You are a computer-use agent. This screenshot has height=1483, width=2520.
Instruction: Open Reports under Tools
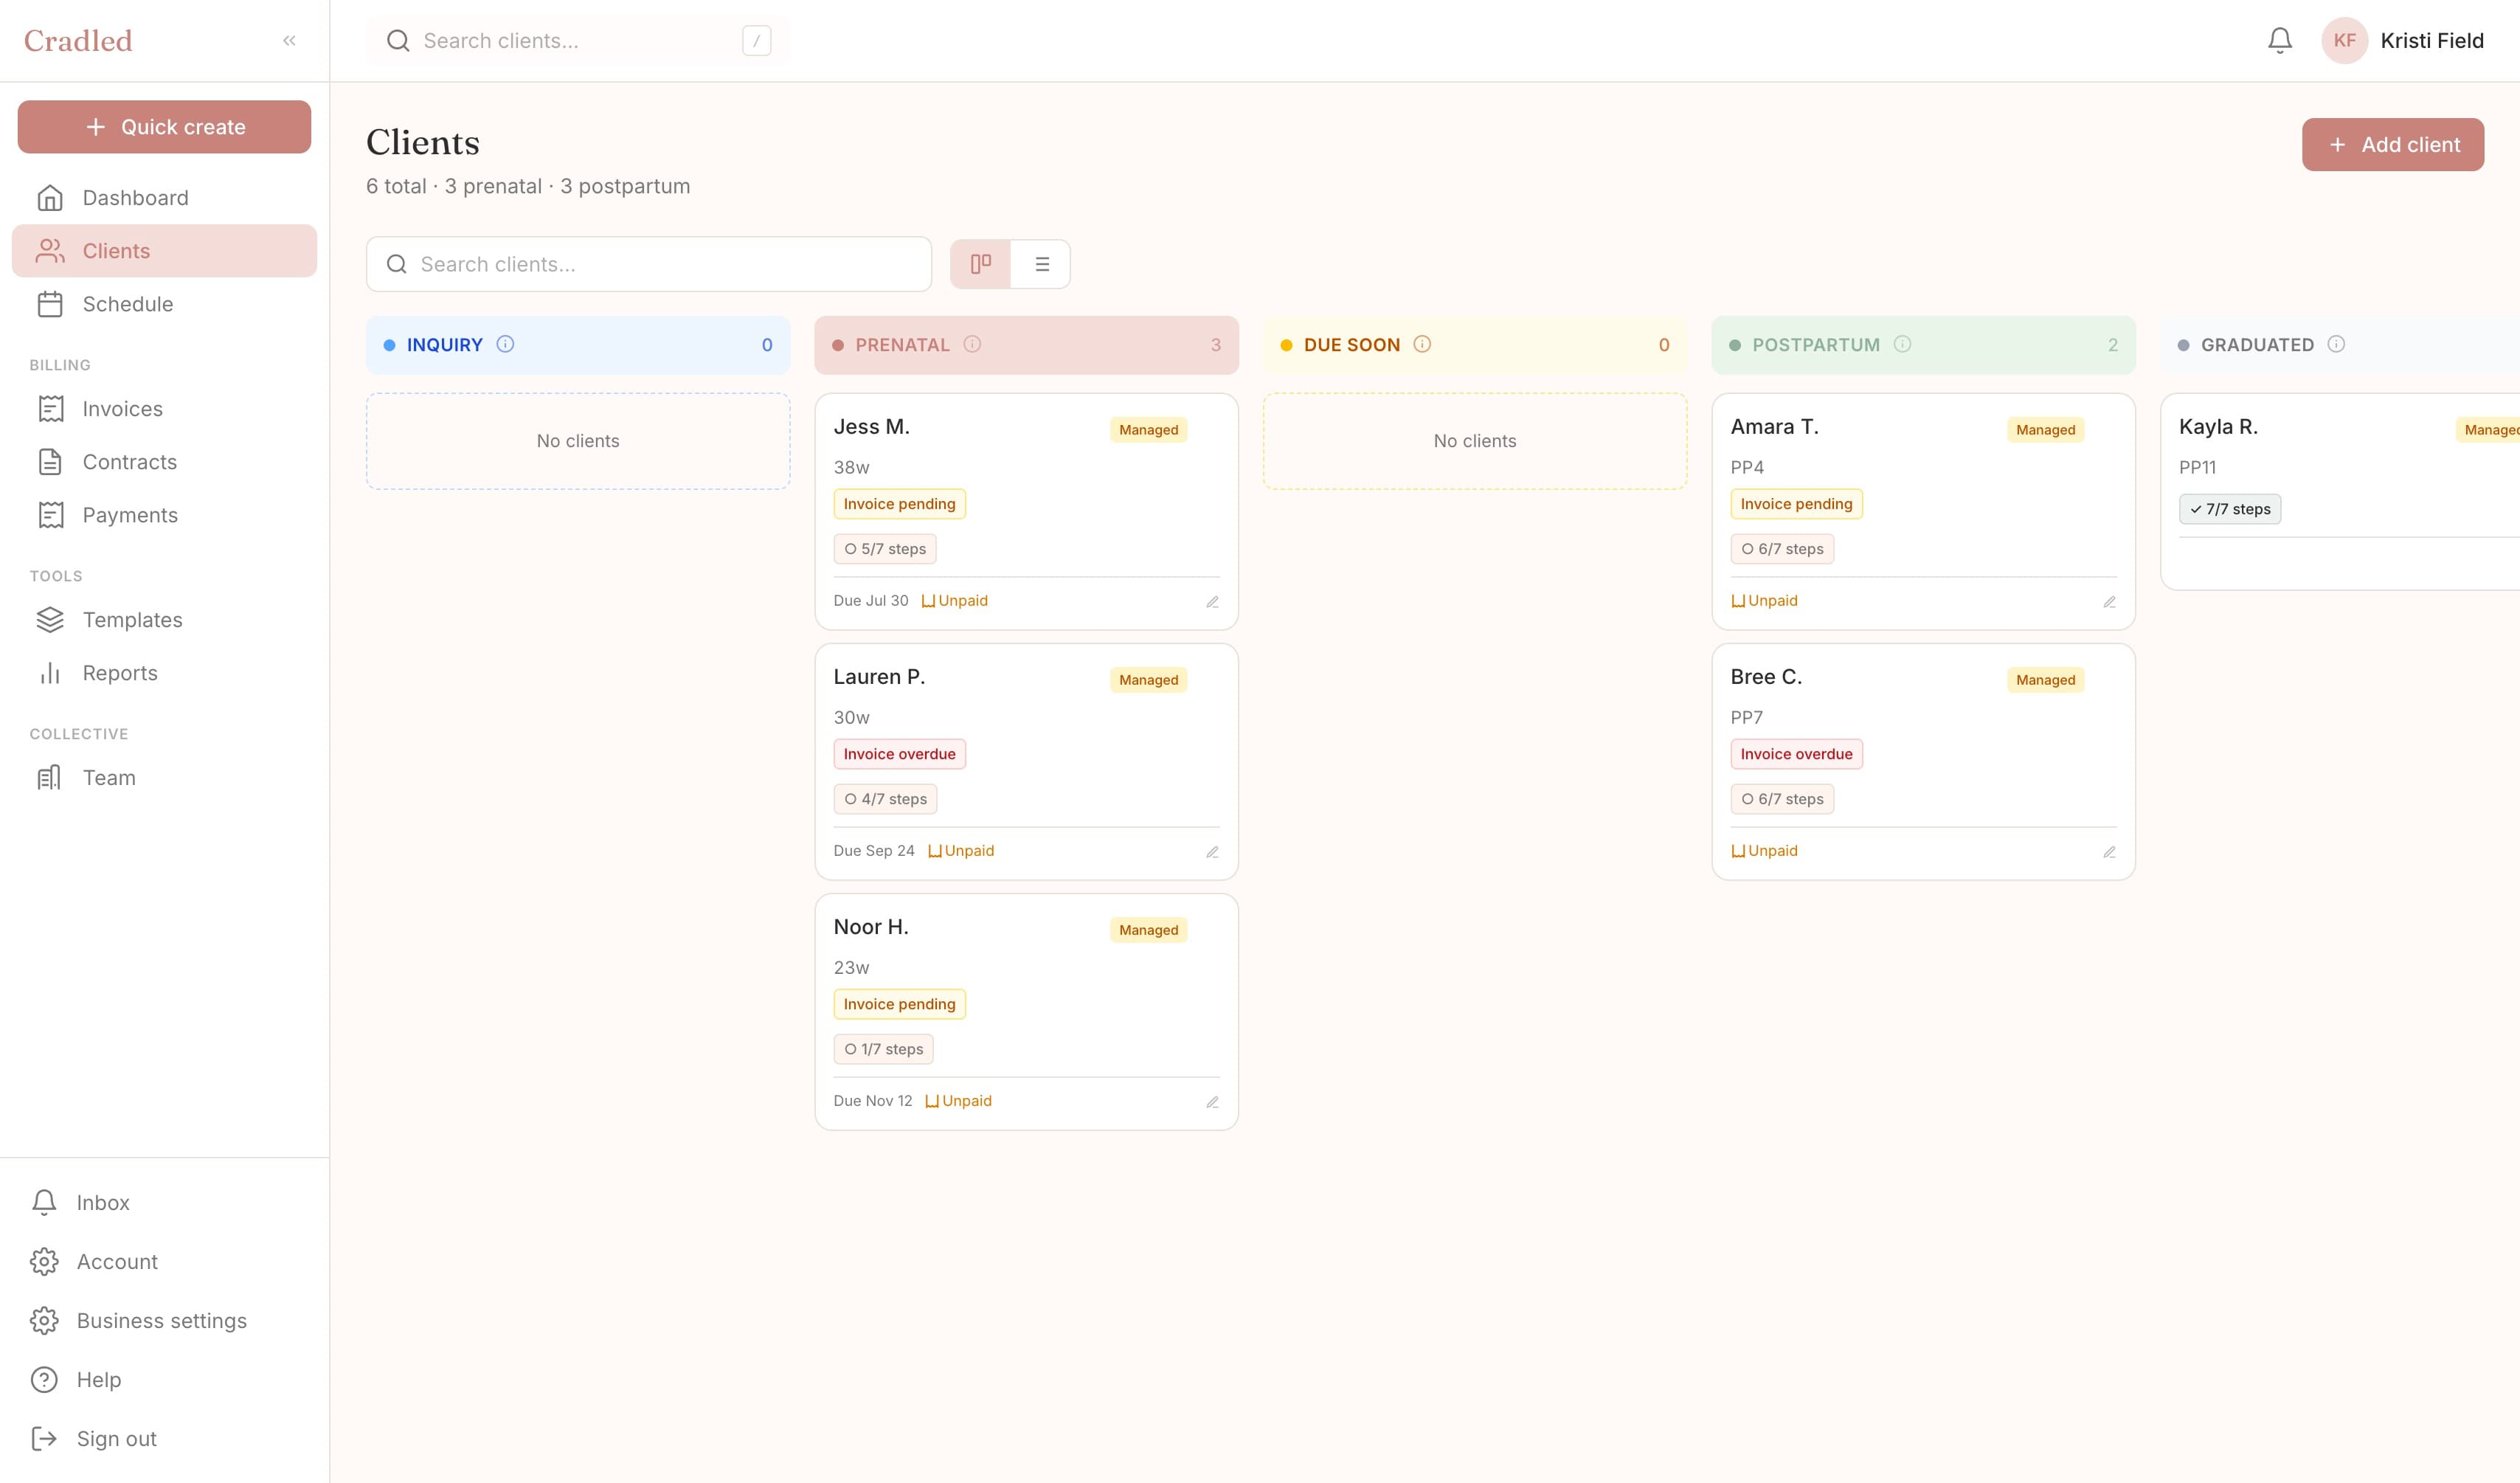coord(164,673)
